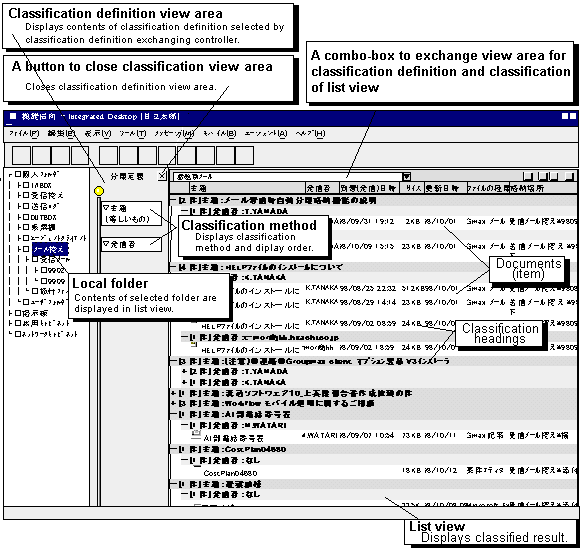Expand the Wo&Flow subject heading
Screen dimensions: 582x550
pyautogui.click(x=173, y=403)
